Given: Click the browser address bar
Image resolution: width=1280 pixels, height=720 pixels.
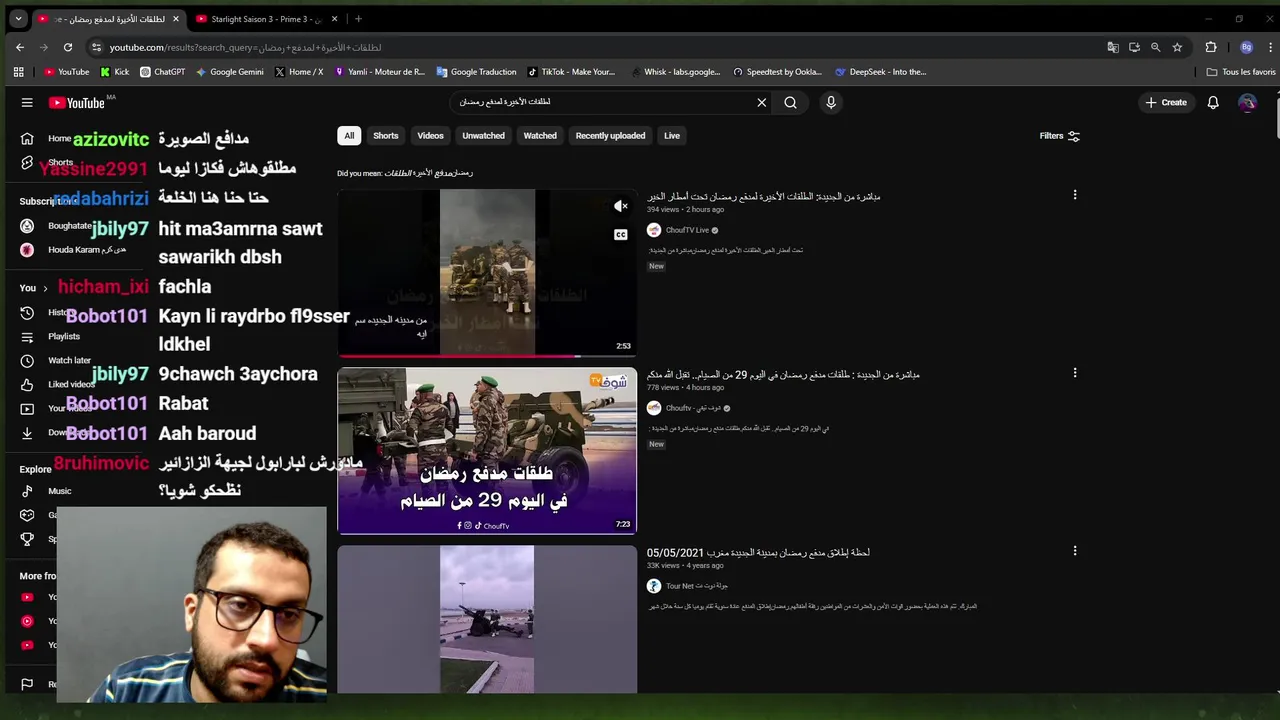Looking at the screenshot, I should pyautogui.click(x=600, y=47).
